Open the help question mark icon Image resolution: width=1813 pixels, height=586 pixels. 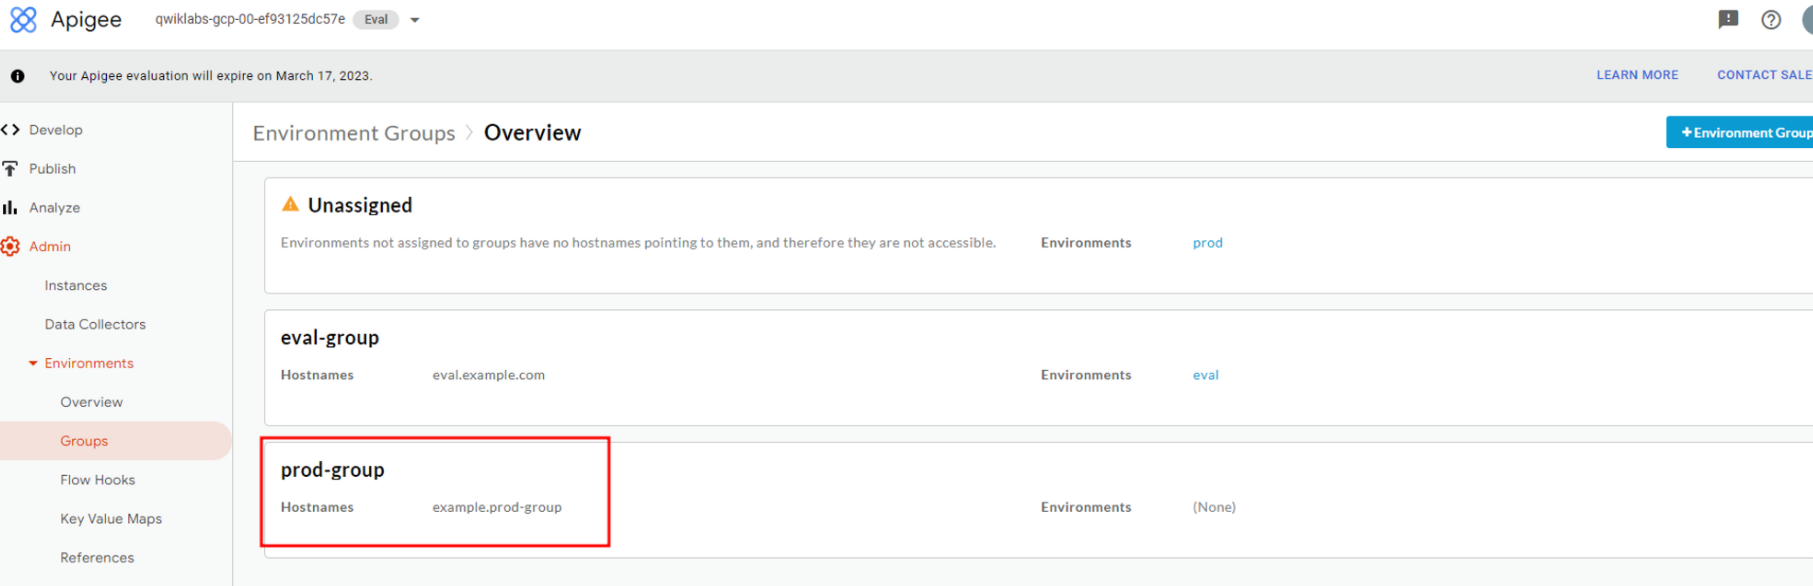1771,20
